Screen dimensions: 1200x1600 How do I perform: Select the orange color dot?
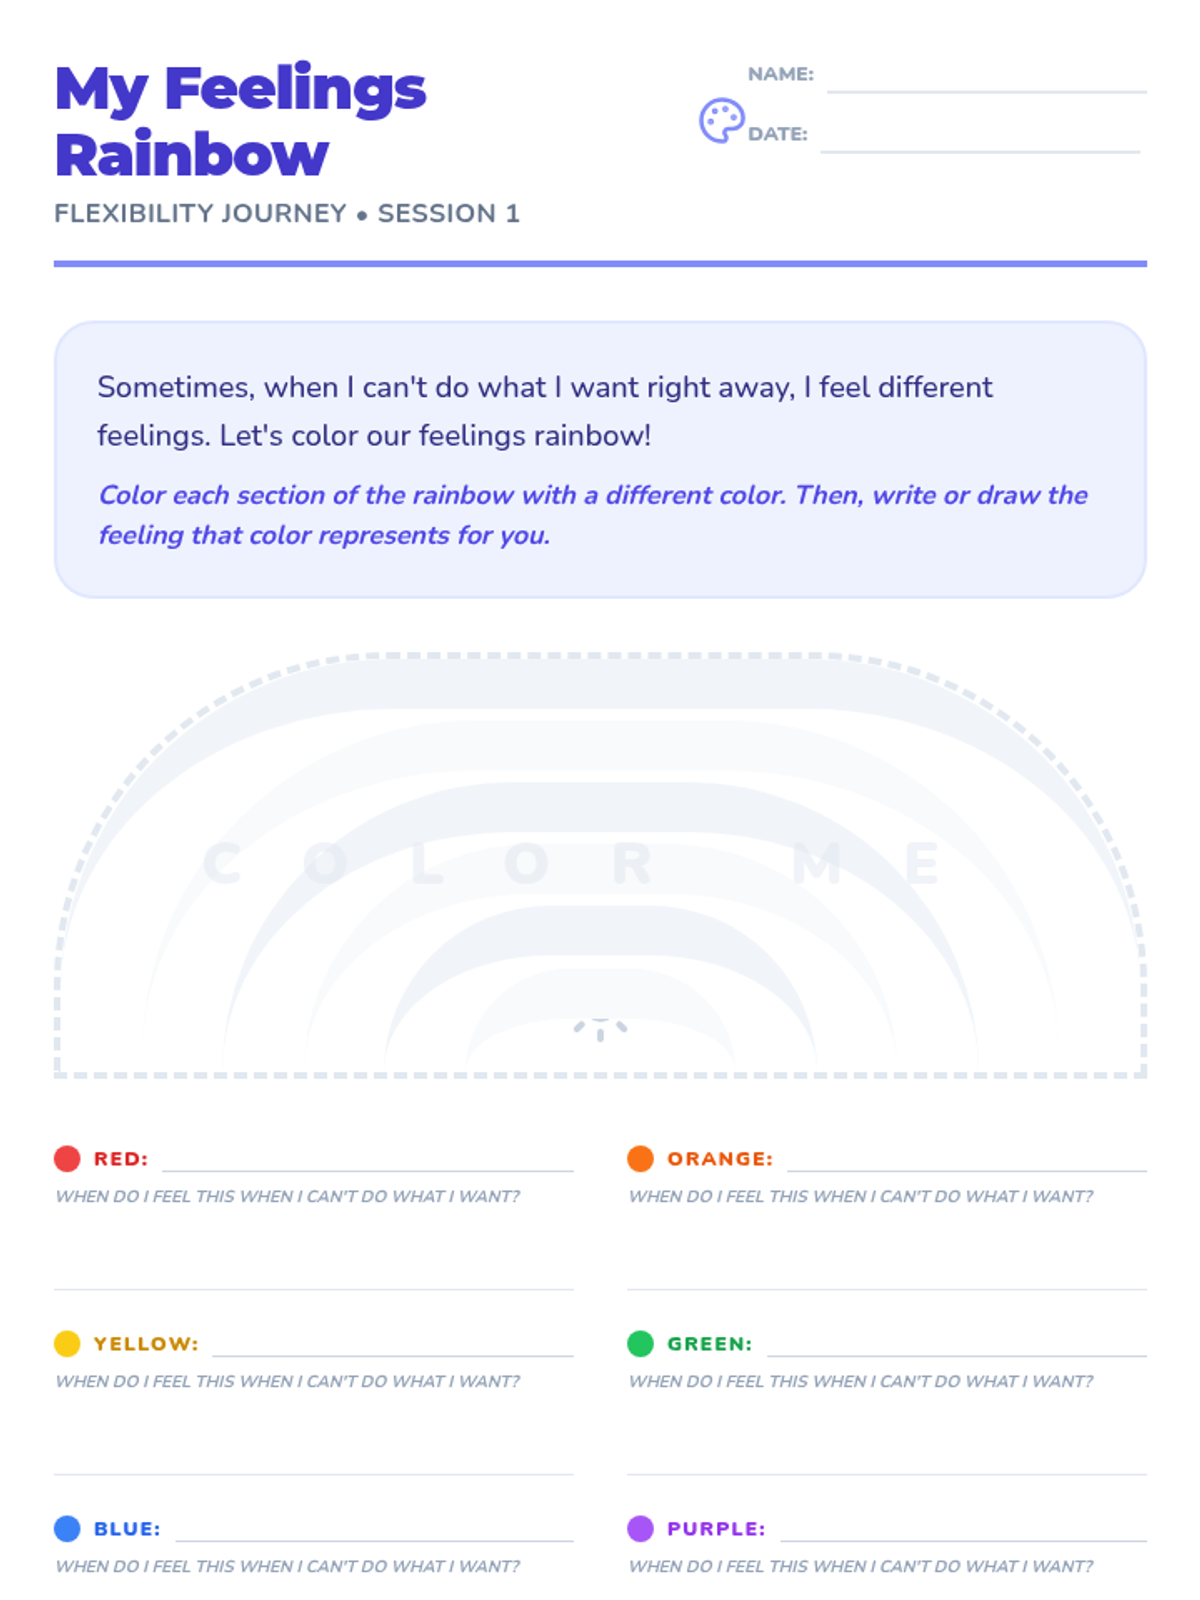click(640, 1158)
